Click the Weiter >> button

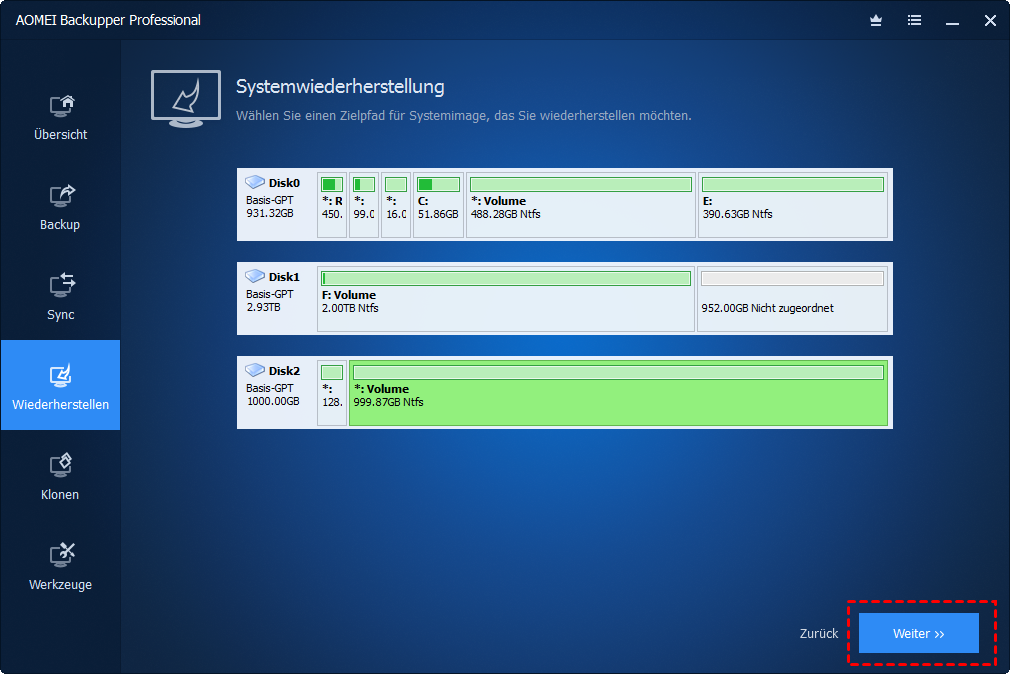[x=919, y=633]
